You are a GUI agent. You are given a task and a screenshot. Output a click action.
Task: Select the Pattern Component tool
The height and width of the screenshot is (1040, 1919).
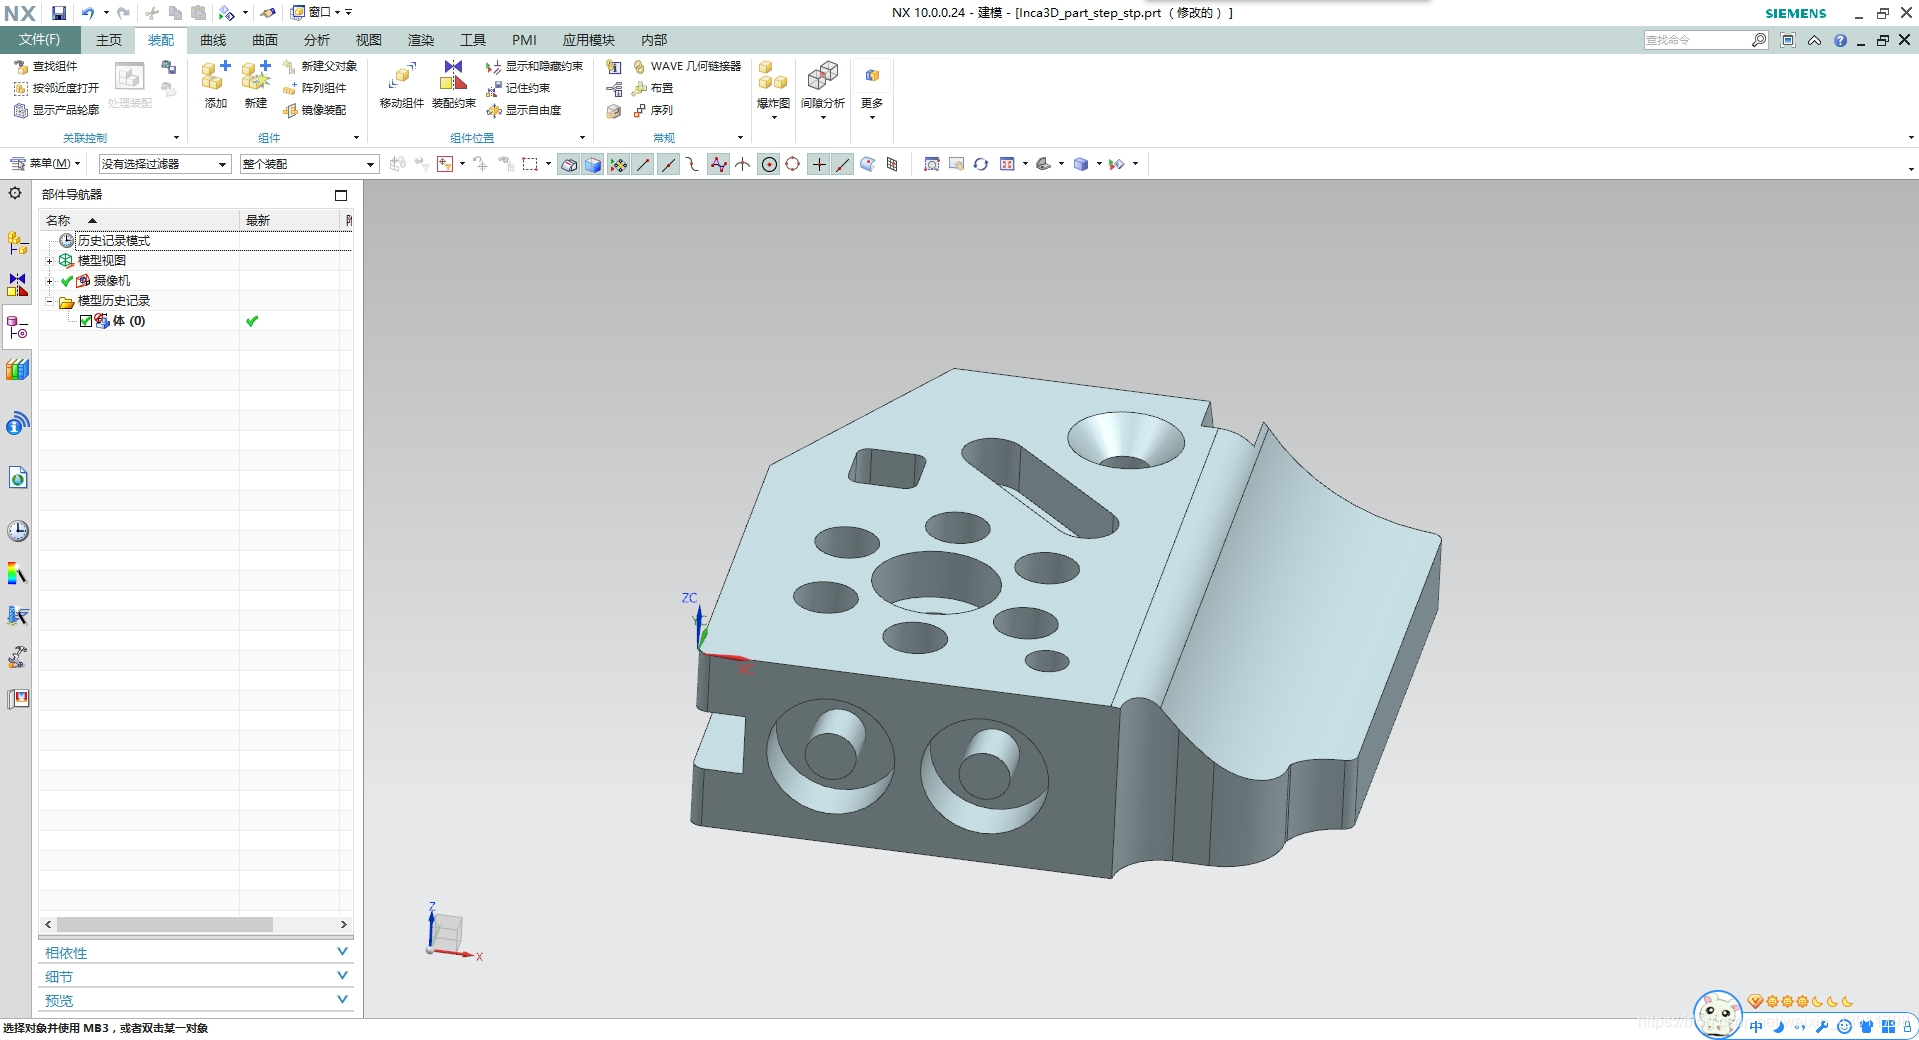[x=314, y=88]
